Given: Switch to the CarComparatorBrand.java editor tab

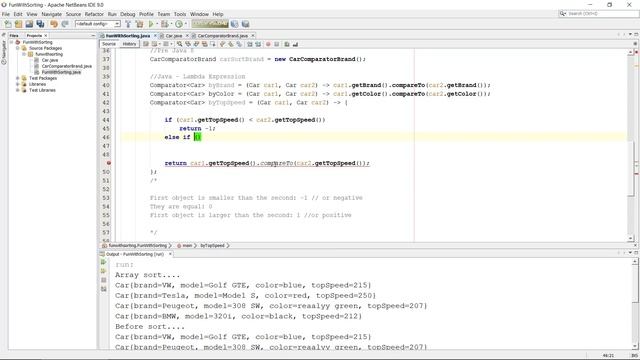Looking at the screenshot, I should pyautogui.click(x=222, y=36).
